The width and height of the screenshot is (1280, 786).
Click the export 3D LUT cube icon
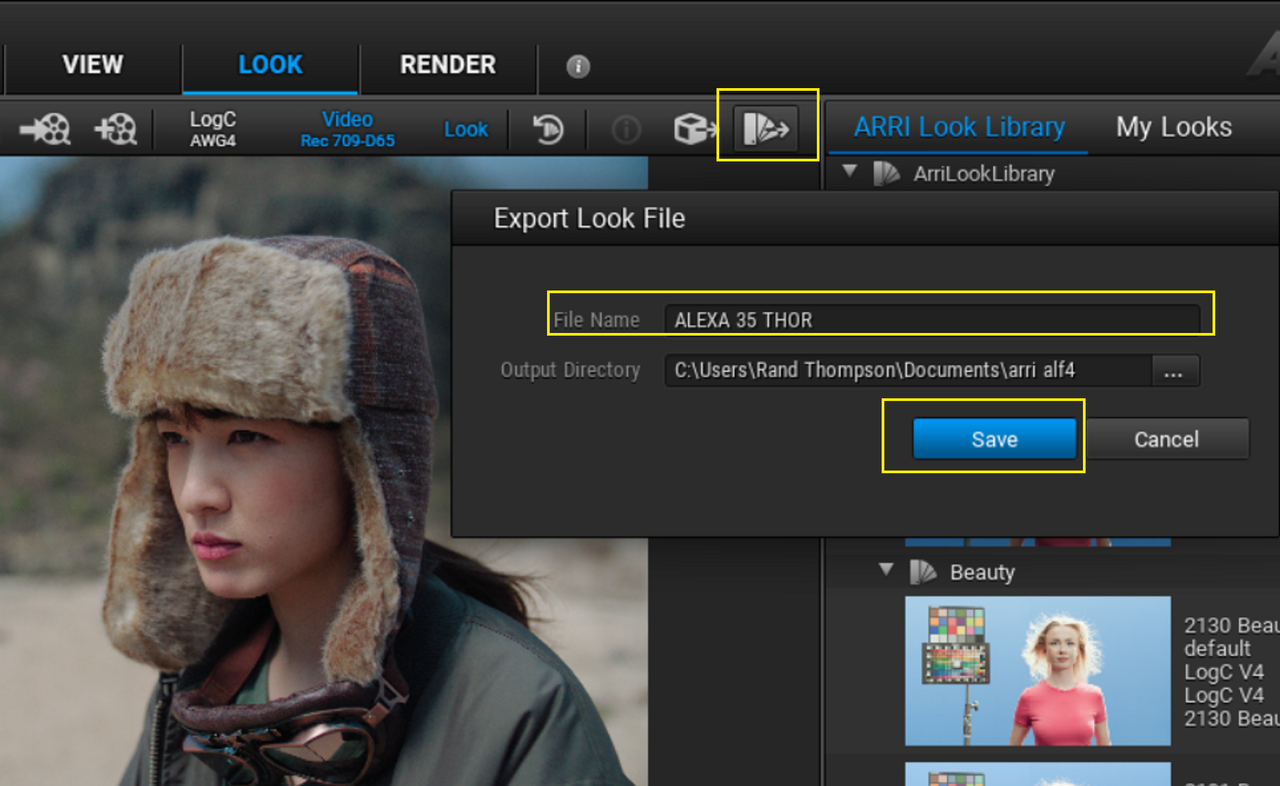pyautogui.click(x=695, y=129)
